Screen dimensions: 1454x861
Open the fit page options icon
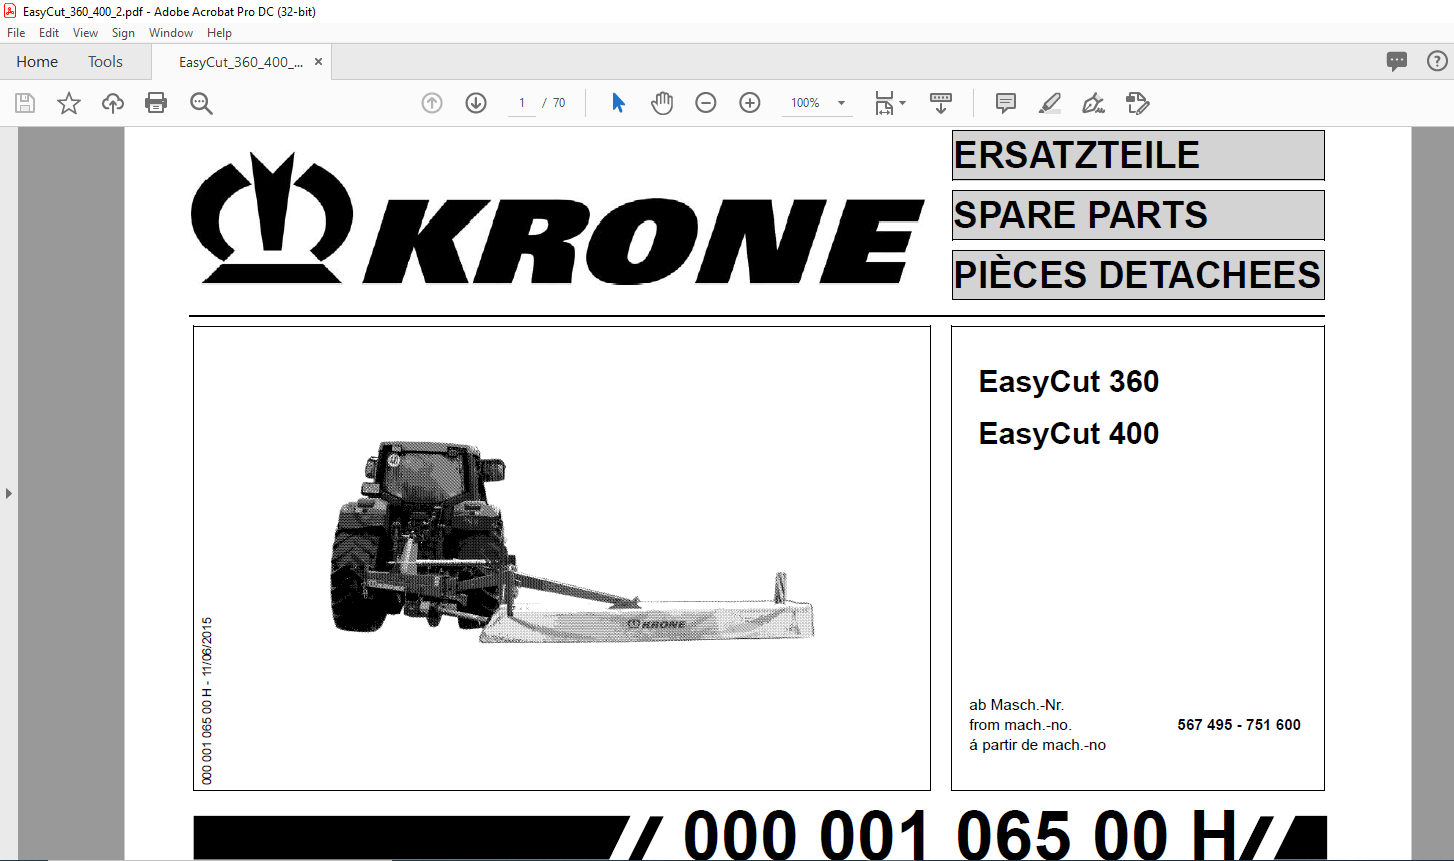(x=889, y=103)
